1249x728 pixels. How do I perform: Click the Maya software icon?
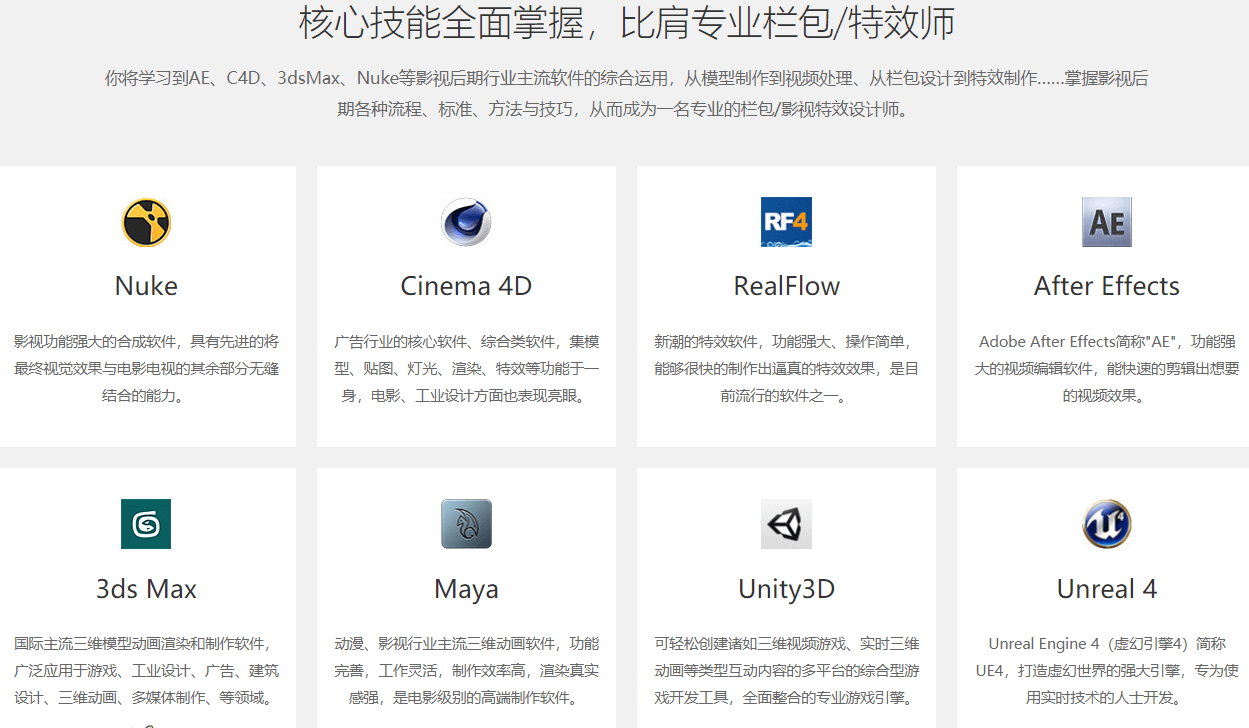pos(466,524)
